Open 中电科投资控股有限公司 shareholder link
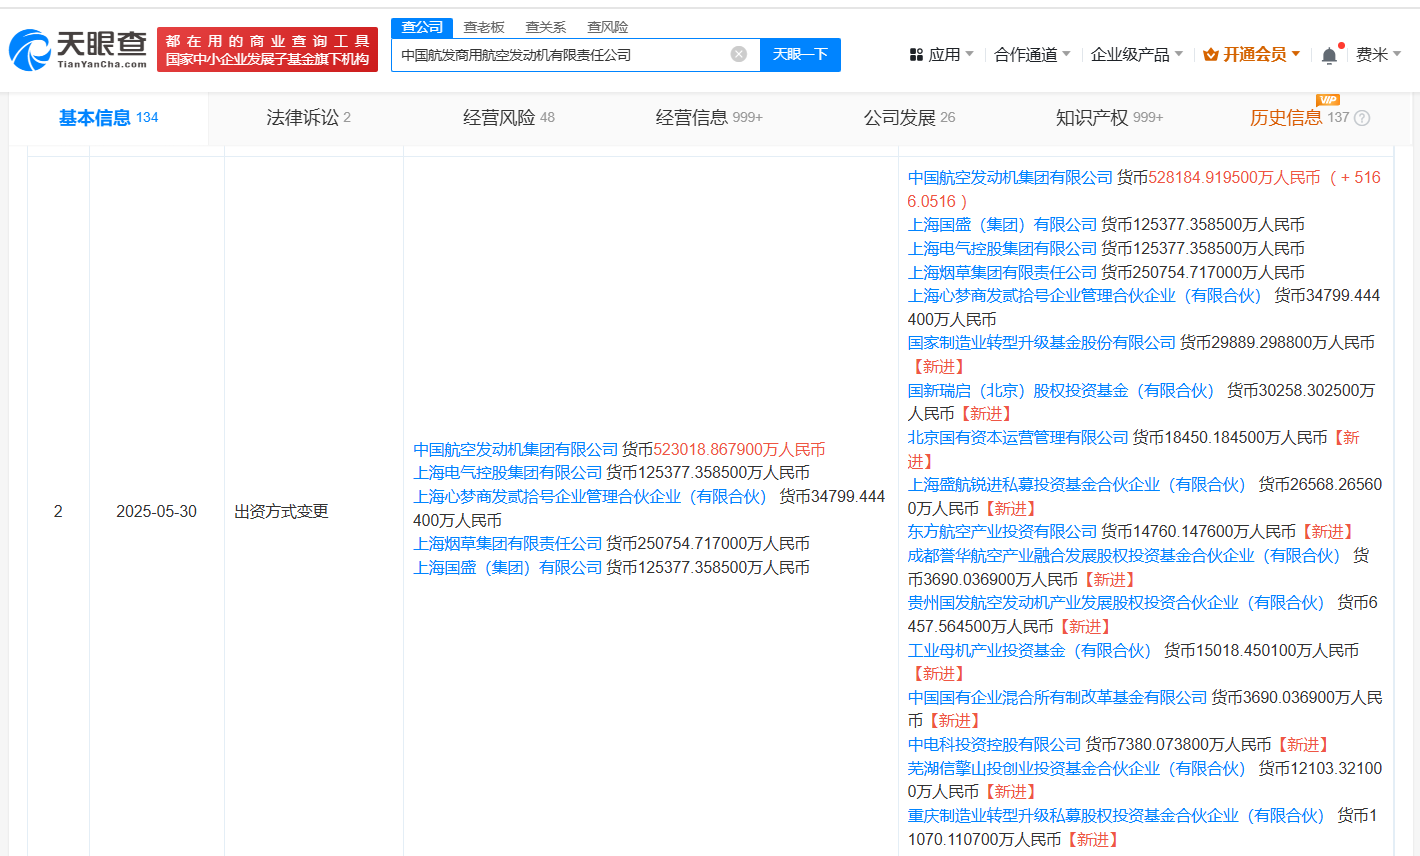The height and width of the screenshot is (856, 1420). point(994,745)
